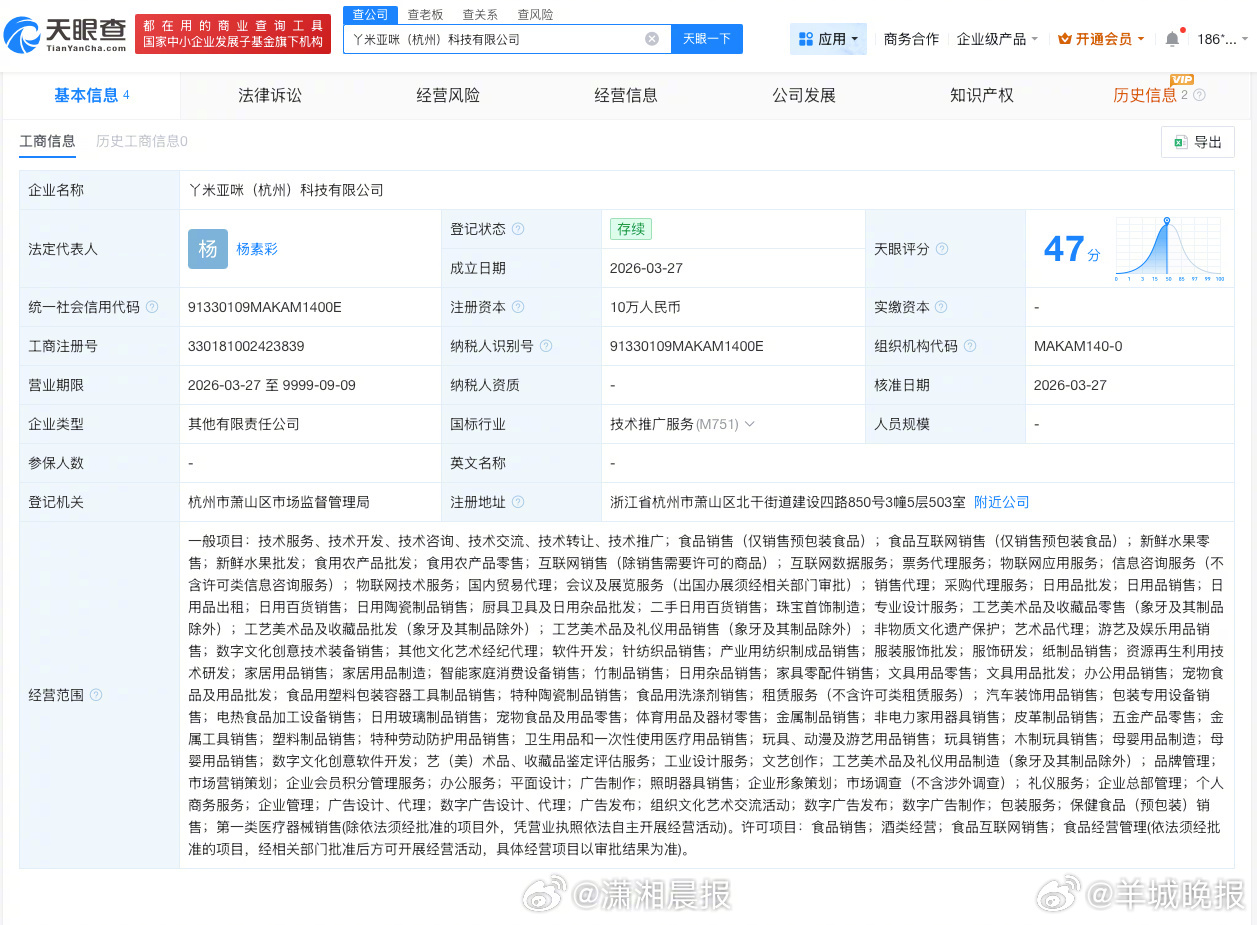The height and width of the screenshot is (925, 1257).
Task: Click the 成立日期 value 2026-03-27
Action: (x=646, y=268)
